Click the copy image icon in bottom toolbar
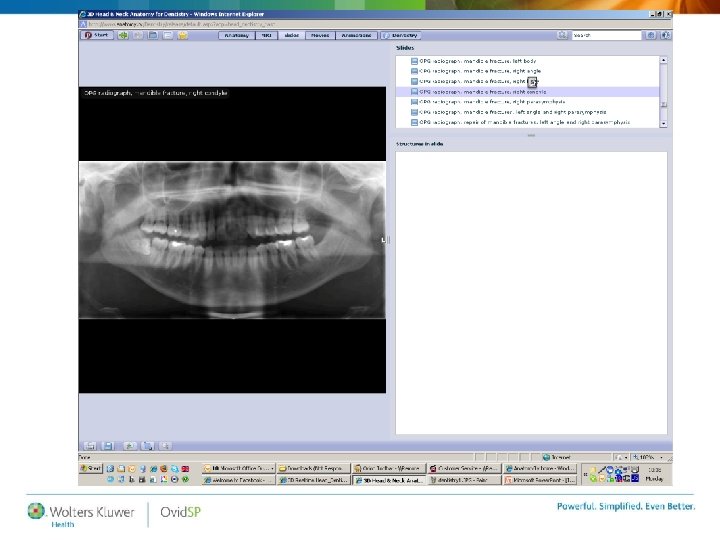The width and height of the screenshot is (720, 540). [148, 446]
